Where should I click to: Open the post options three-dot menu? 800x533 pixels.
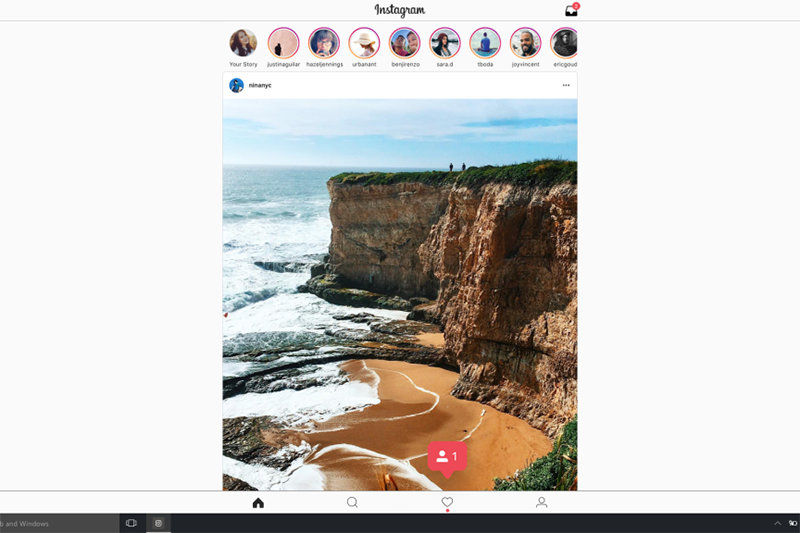coord(566,85)
